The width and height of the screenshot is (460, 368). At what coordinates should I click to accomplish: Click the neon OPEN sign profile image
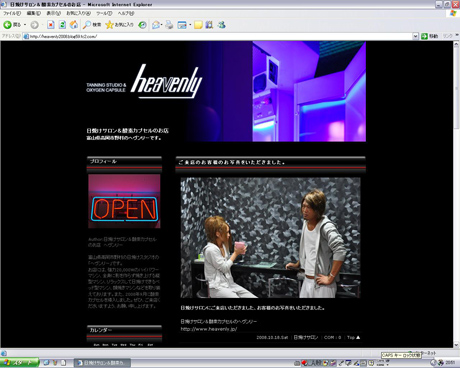[124, 201]
